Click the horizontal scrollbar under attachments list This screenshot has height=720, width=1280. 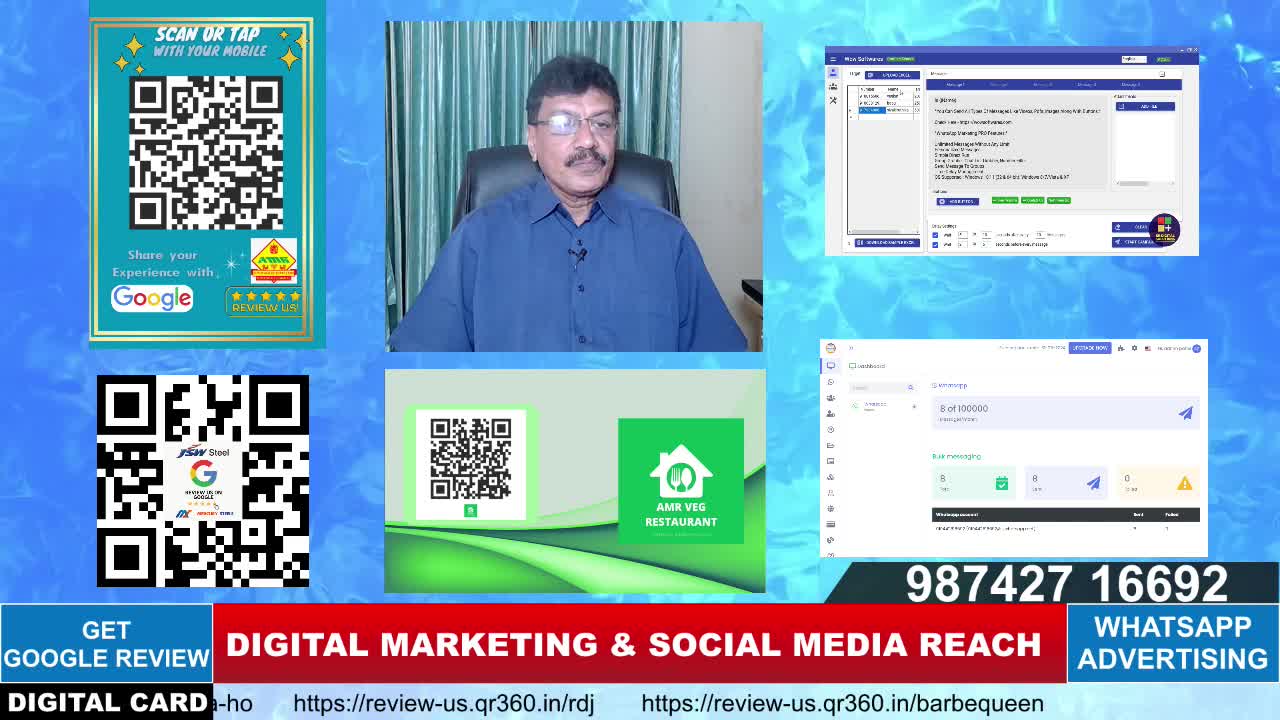point(1146,183)
